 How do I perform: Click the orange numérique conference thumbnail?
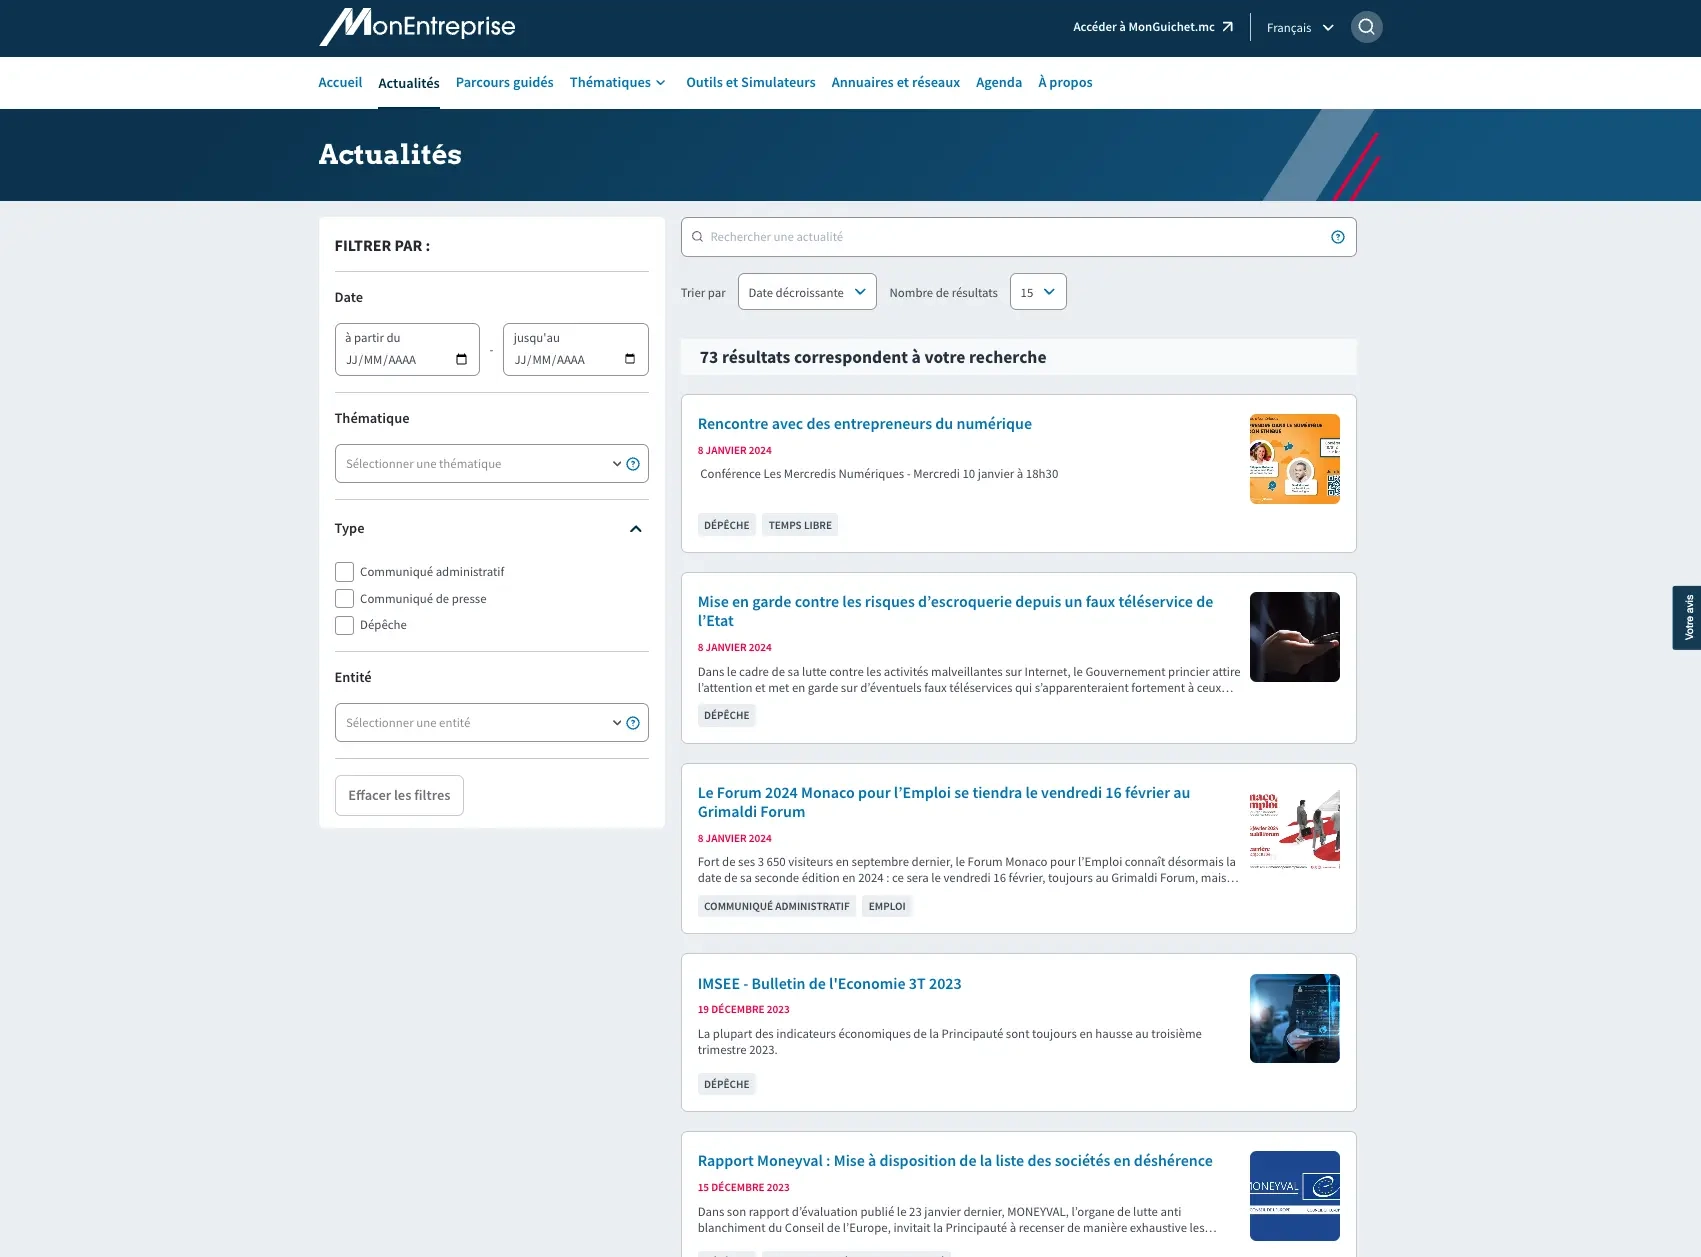pos(1295,459)
